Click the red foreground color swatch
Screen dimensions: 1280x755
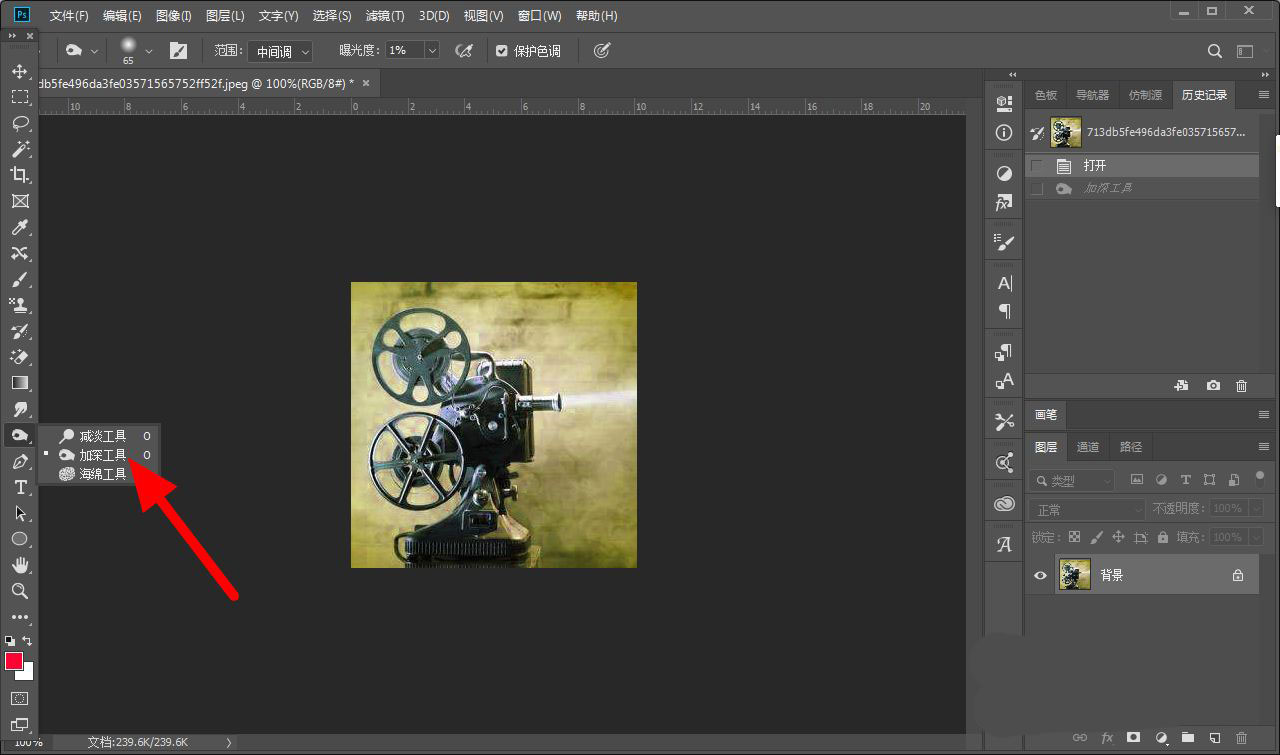(x=14, y=661)
